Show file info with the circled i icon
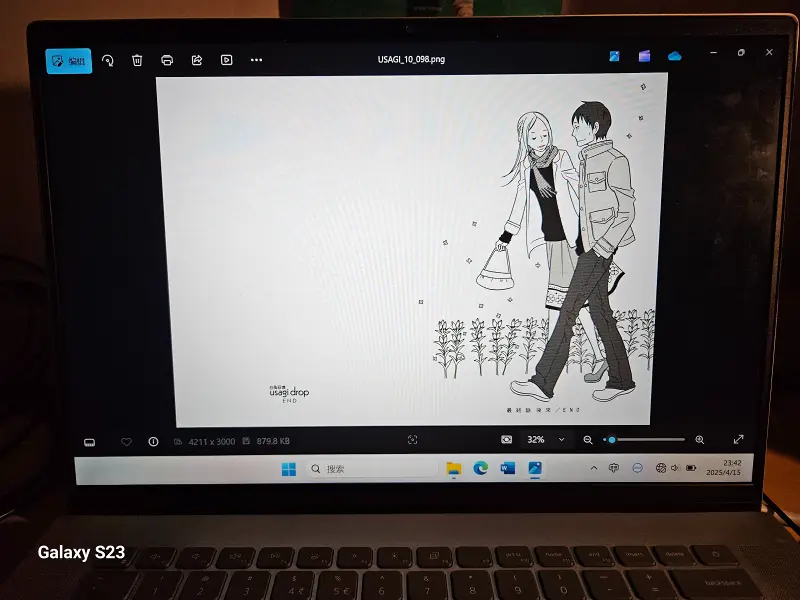 (x=153, y=442)
